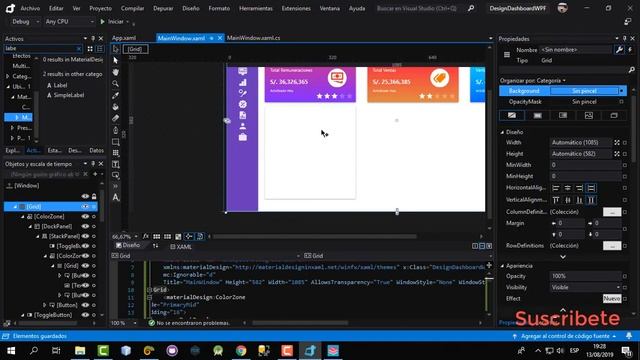Open the Datos panel tab

pyautogui.click(x=96, y=150)
